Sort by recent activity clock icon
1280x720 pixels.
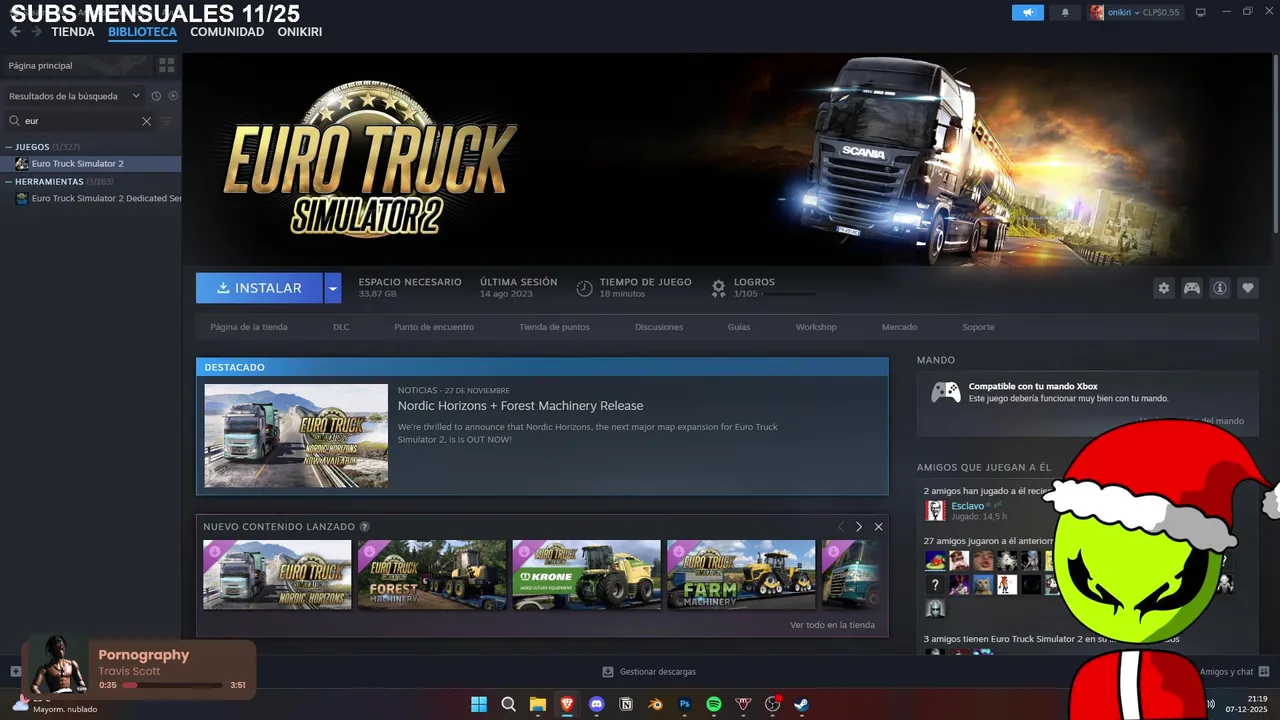156,96
